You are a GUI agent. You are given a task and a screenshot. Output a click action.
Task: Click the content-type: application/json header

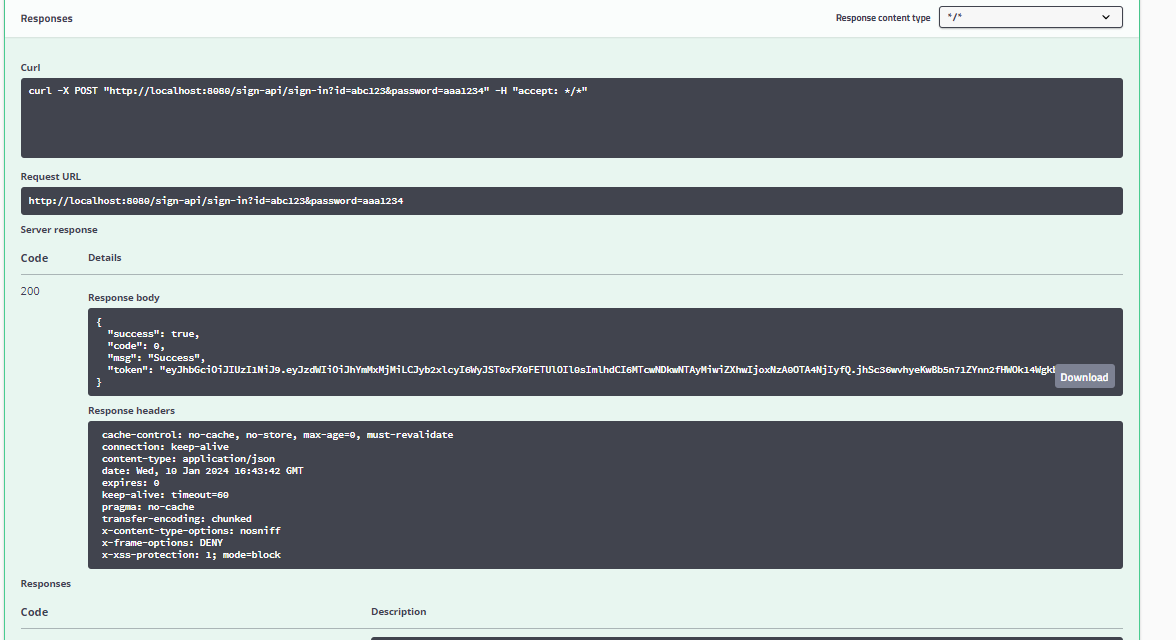pyautogui.click(x=188, y=459)
